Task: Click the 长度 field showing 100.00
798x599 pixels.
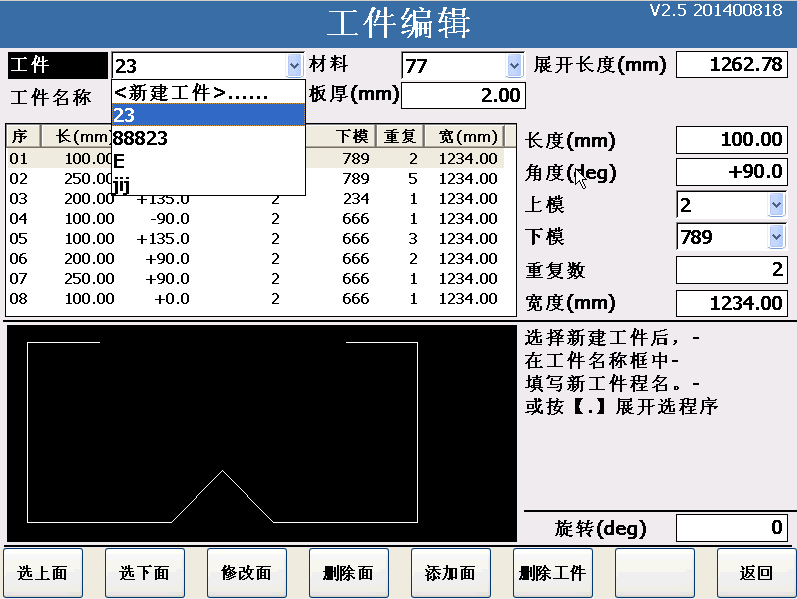Action: (732, 139)
